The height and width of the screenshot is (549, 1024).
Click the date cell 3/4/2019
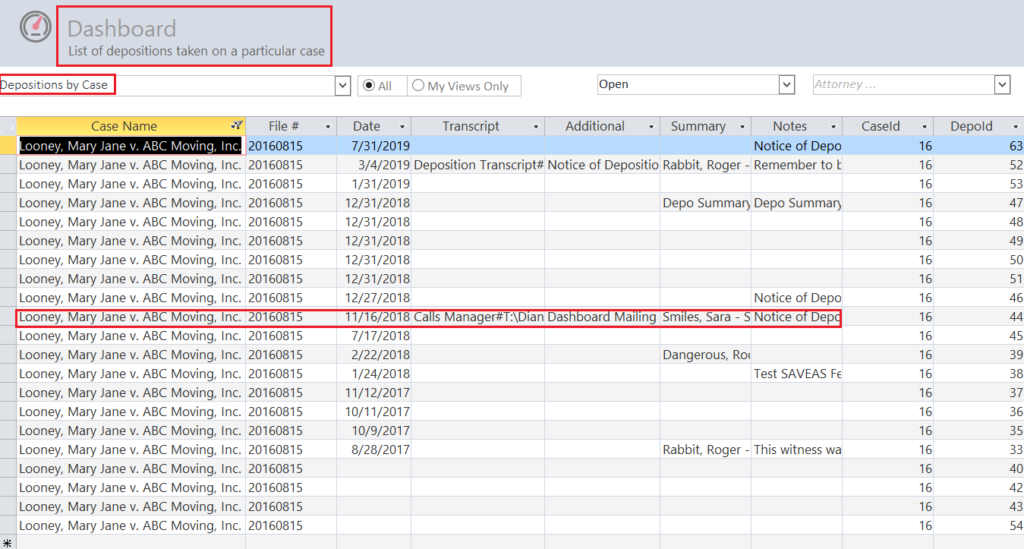pos(374,165)
